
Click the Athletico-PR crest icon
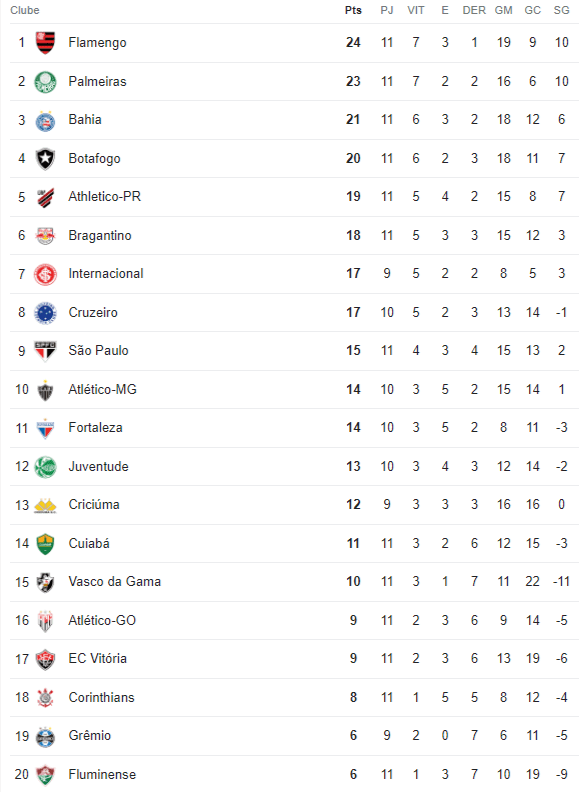coord(45,197)
